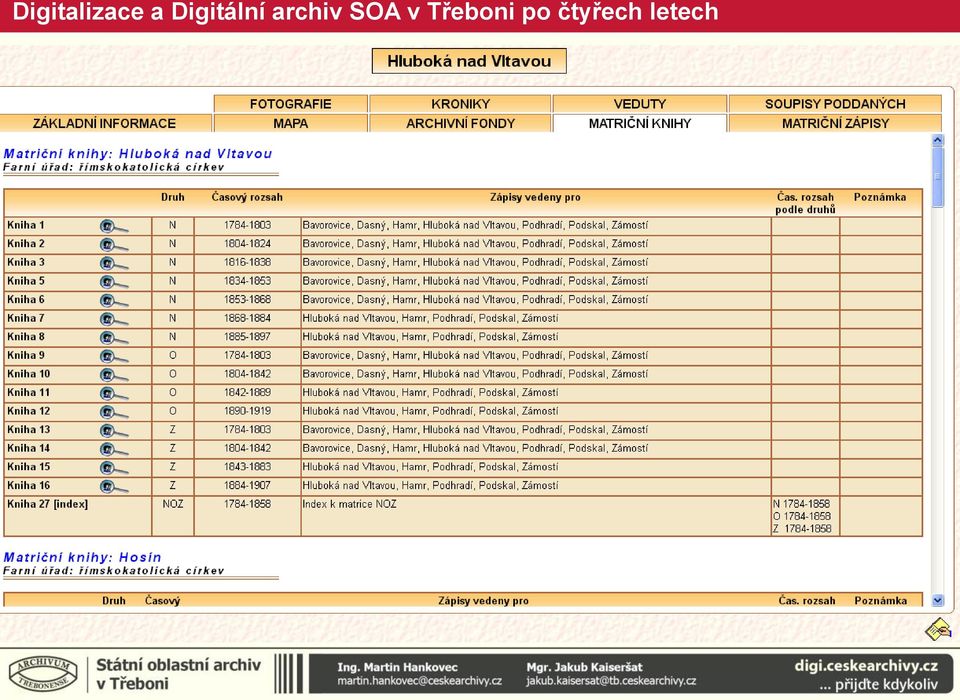This screenshot has width=960, height=700.
Task: Click the 'Časový rozsah' column header
Action: click(247, 197)
